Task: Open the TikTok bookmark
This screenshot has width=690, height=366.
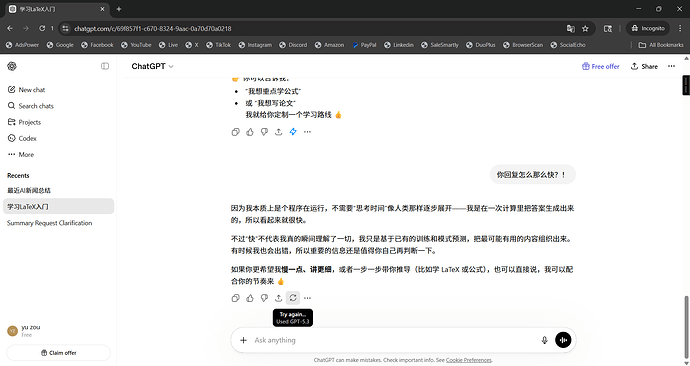Action: tap(218, 45)
